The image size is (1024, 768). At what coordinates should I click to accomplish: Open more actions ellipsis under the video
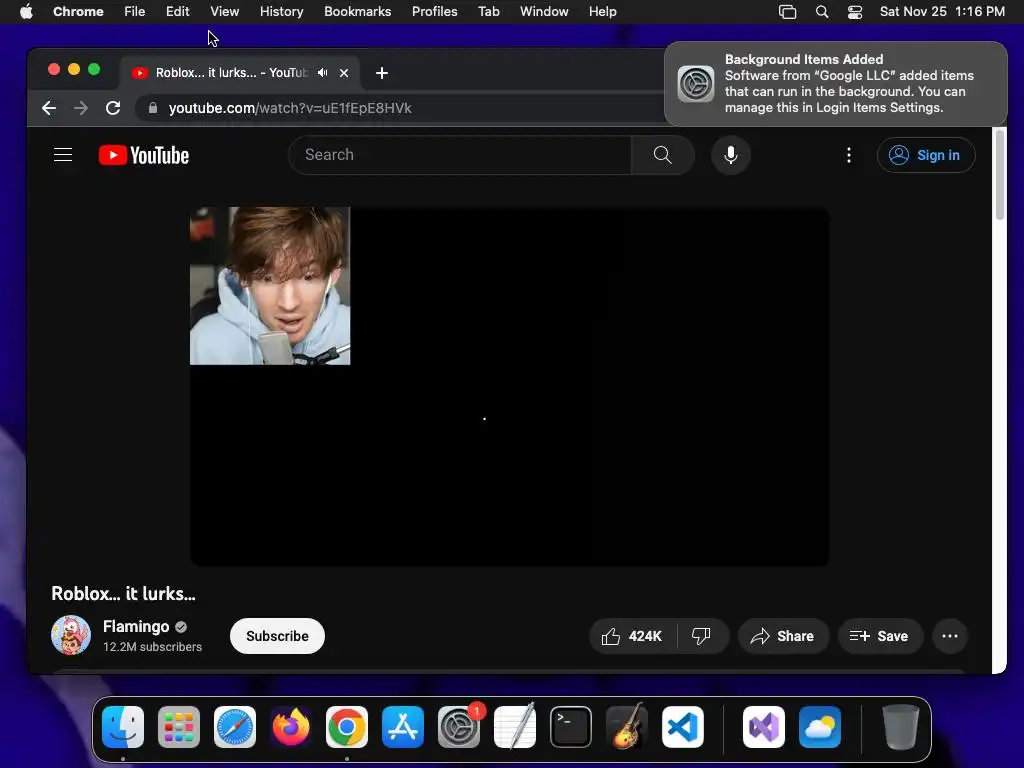[x=950, y=636]
